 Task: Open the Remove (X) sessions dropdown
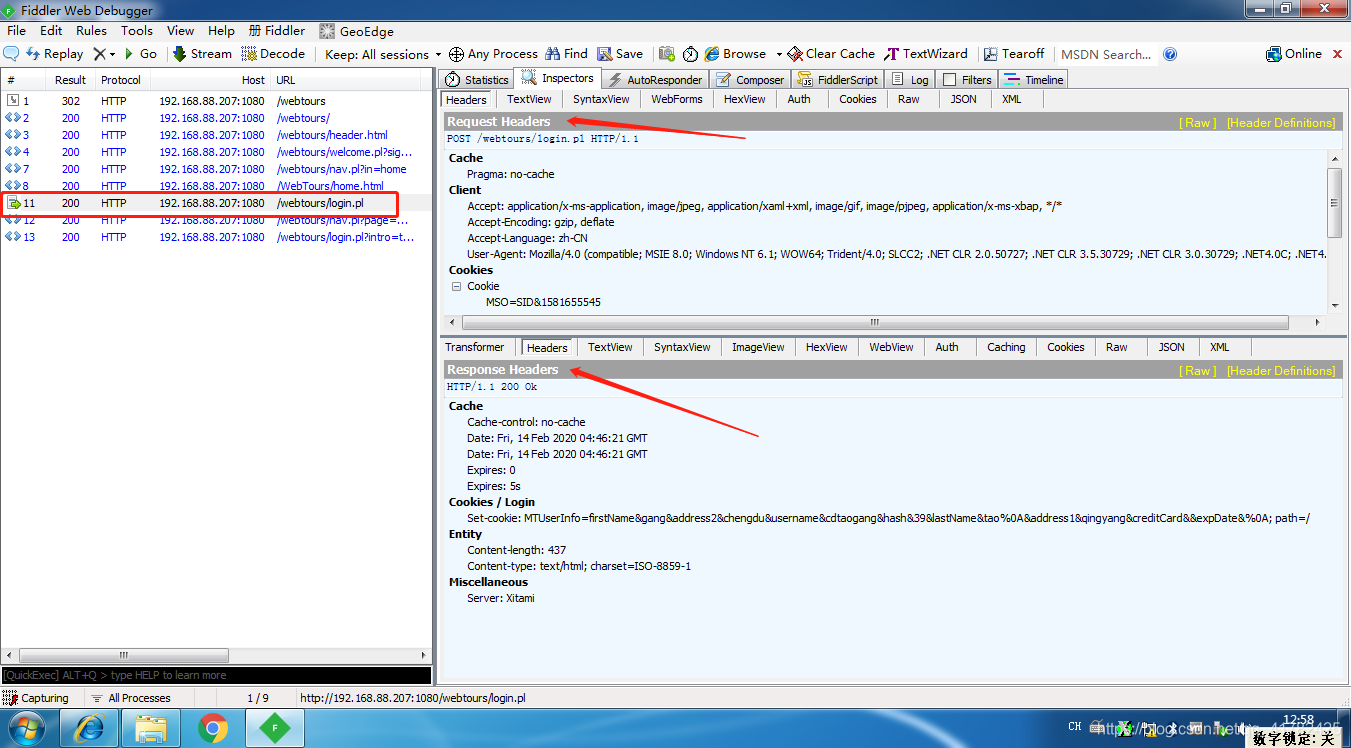click(x=104, y=54)
